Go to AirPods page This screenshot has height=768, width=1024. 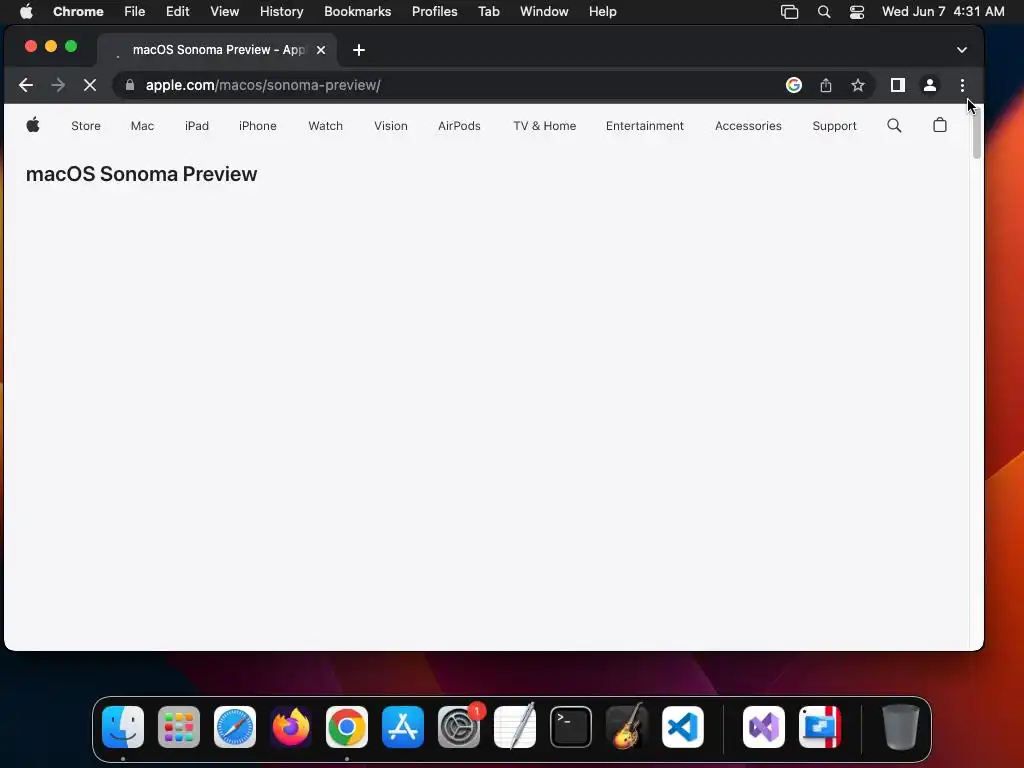459,126
